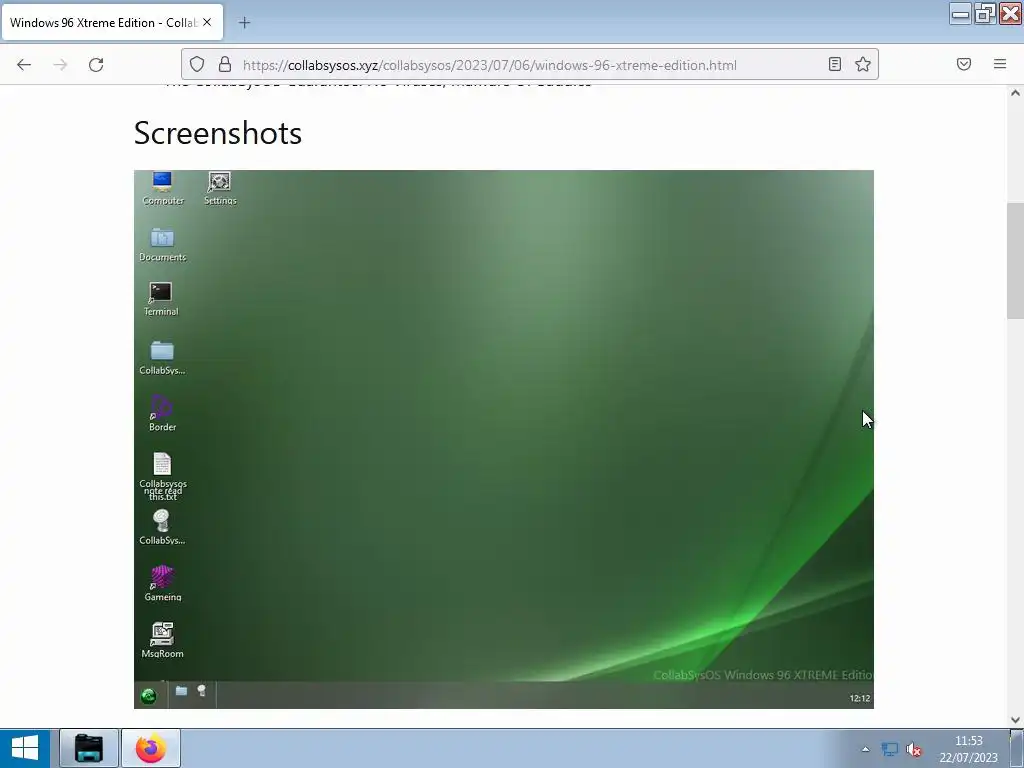Reload the current page

pyautogui.click(x=96, y=64)
